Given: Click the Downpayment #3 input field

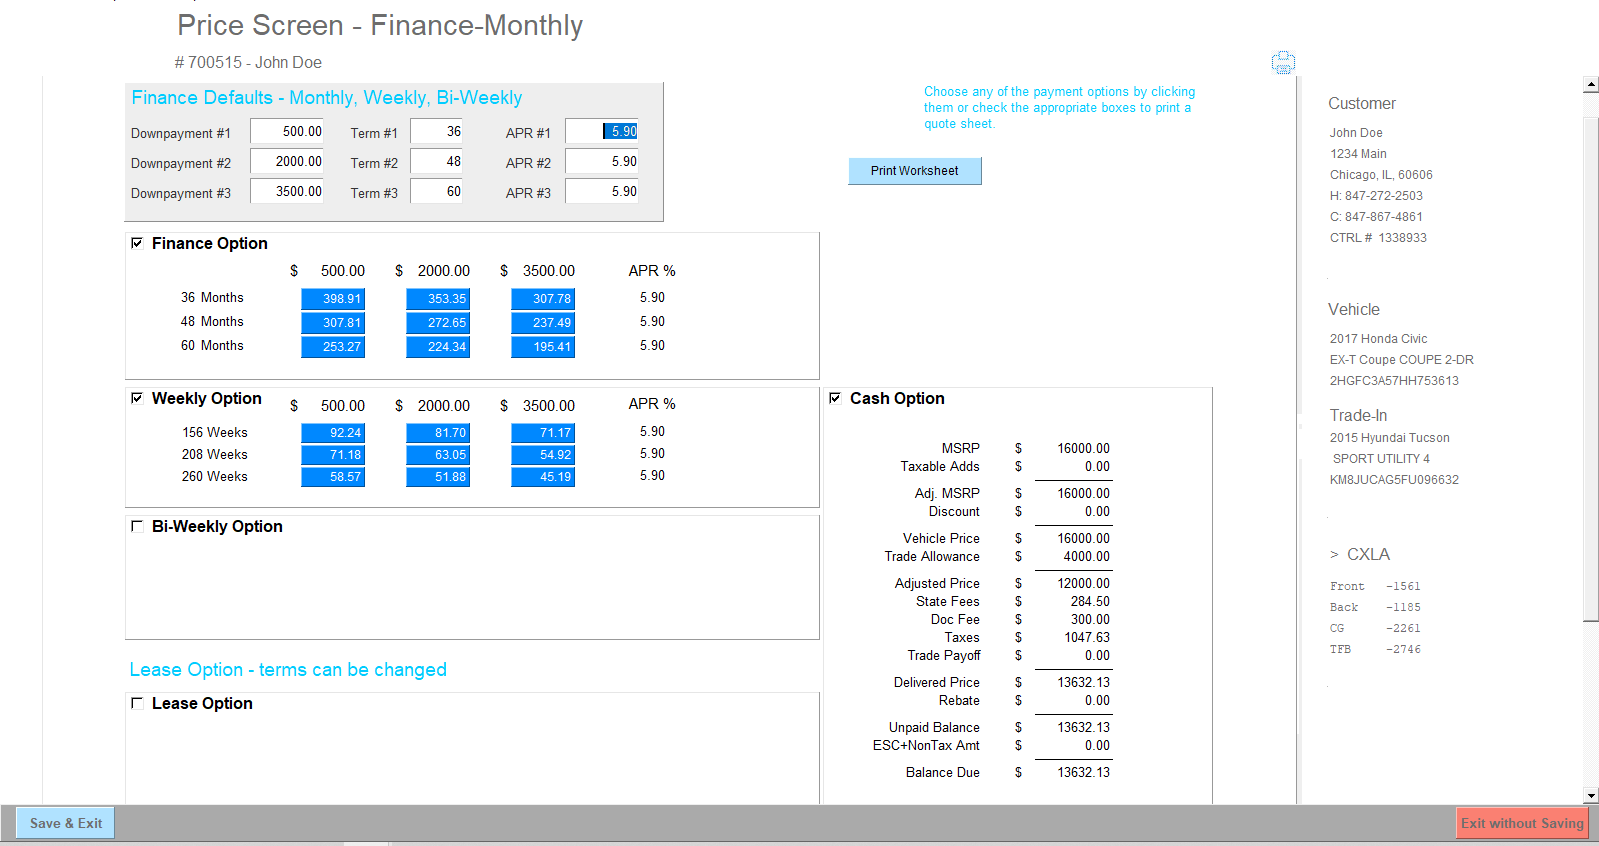Looking at the screenshot, I should tap(287, 192).
